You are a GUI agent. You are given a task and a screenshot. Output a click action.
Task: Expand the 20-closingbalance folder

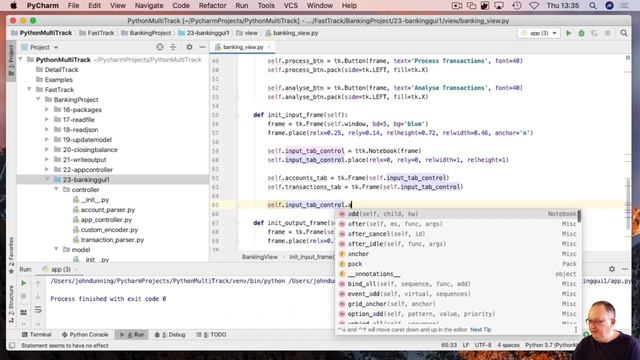coord(47,149)
